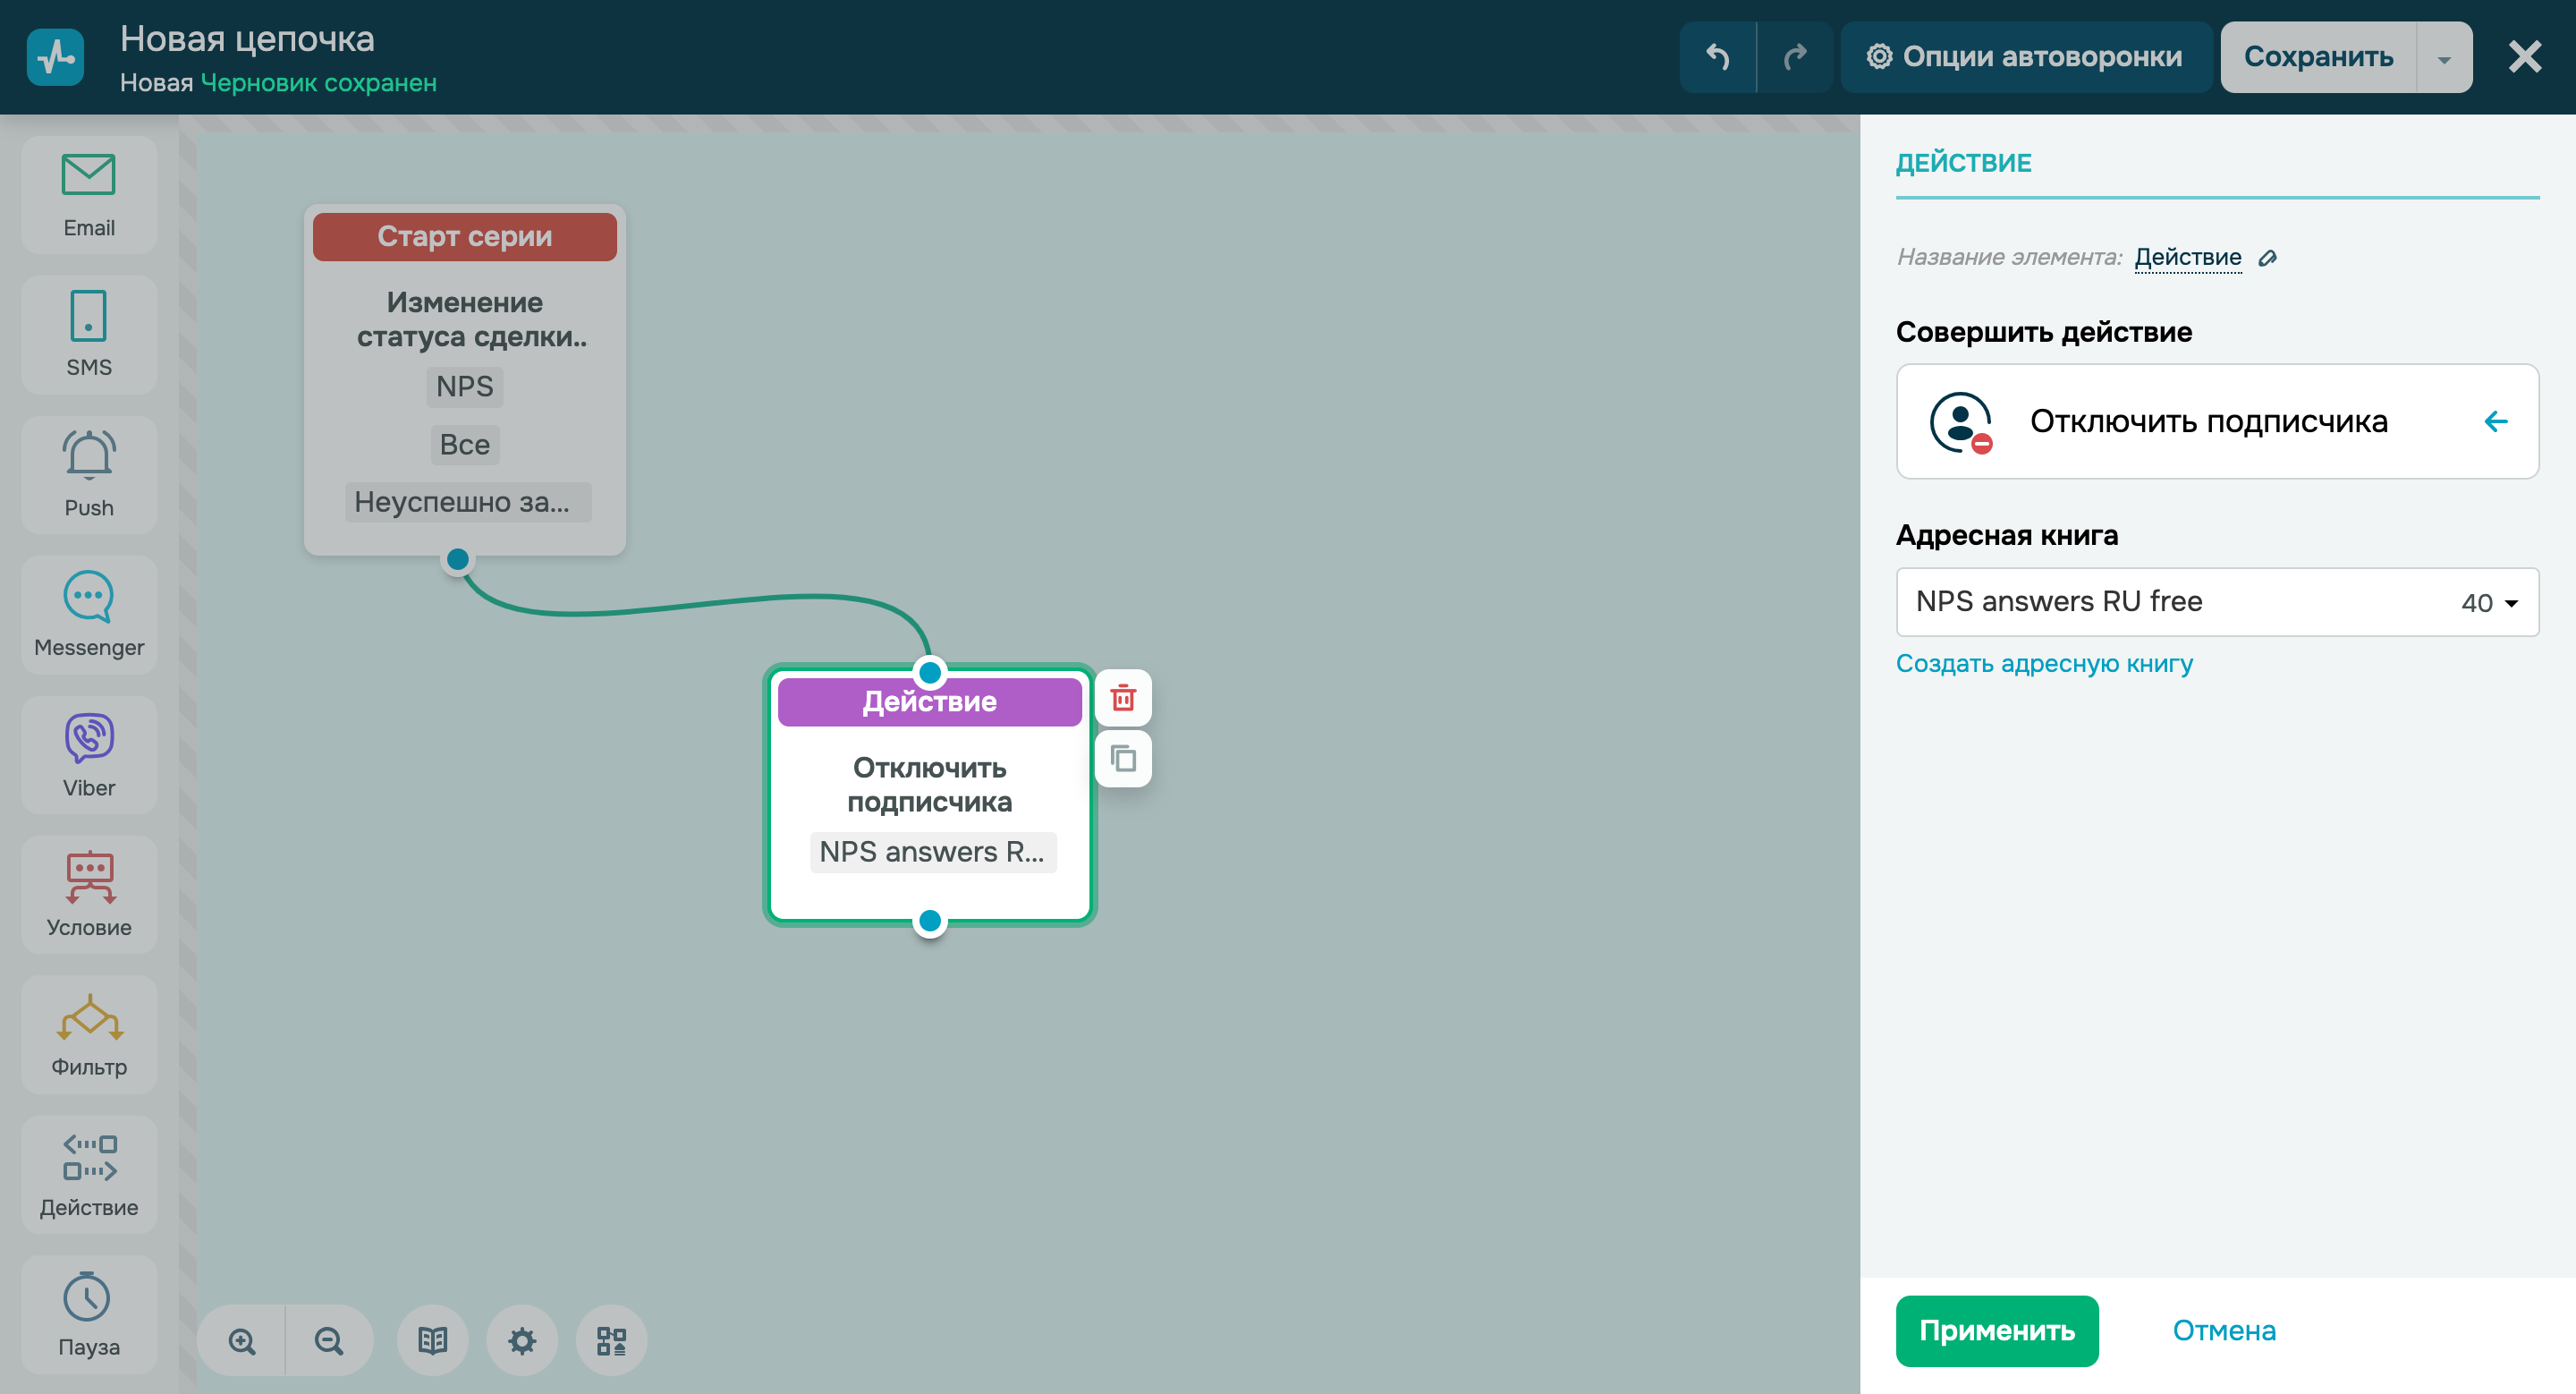Zoom out on the canvas
The image size is (2576, 1394).
pyautogui.click(x=329, y=1341)
